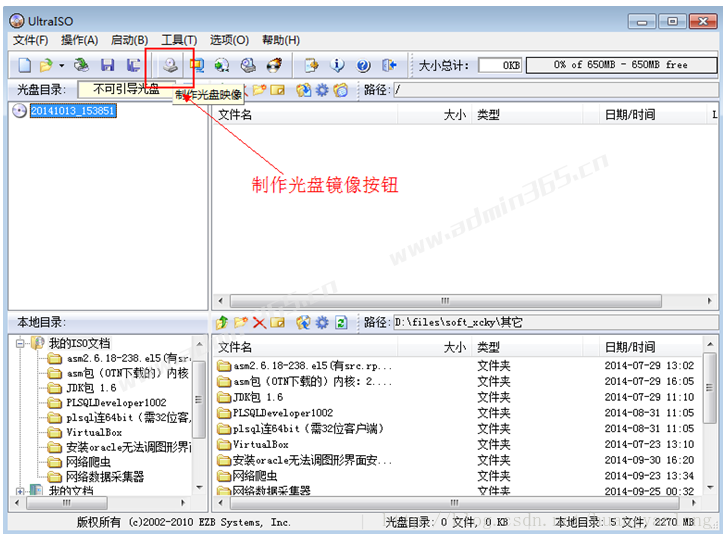Viewport: 723px width, 540px height.
Task: Click the blue info Properties icon
Action: click(x=337, y=65)
